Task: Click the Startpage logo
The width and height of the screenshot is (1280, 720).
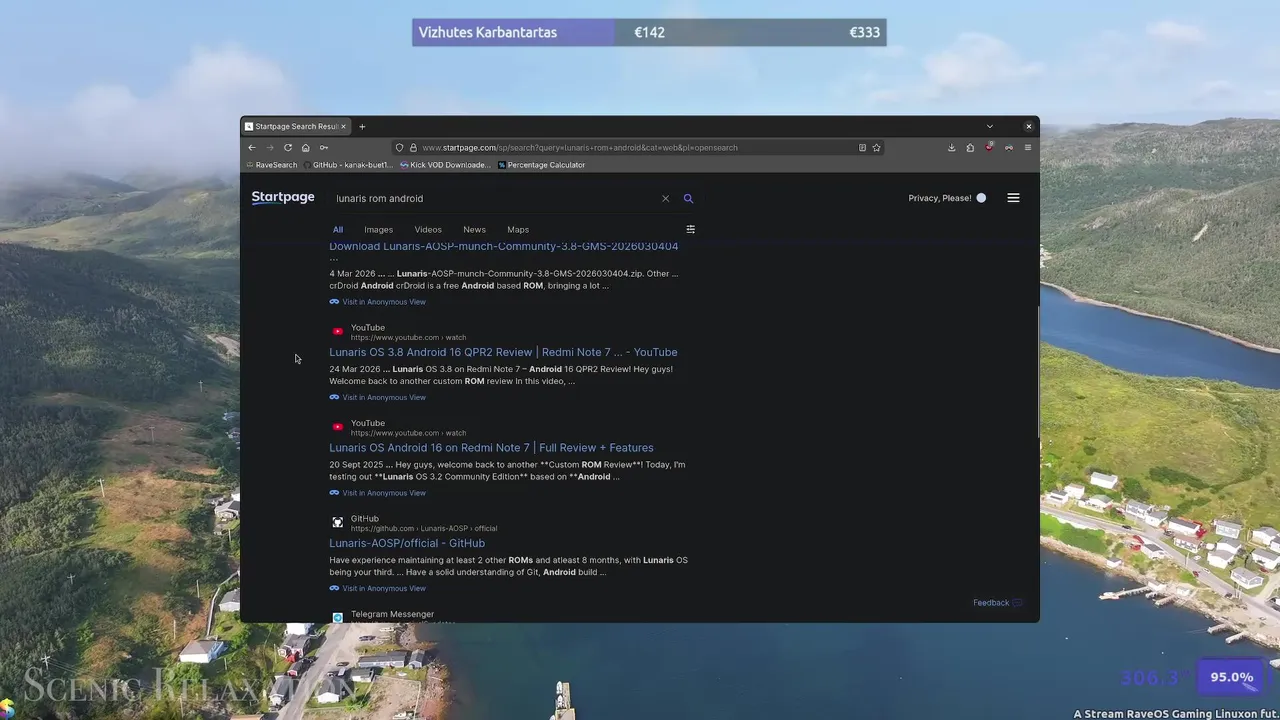Action: point(283,197)
